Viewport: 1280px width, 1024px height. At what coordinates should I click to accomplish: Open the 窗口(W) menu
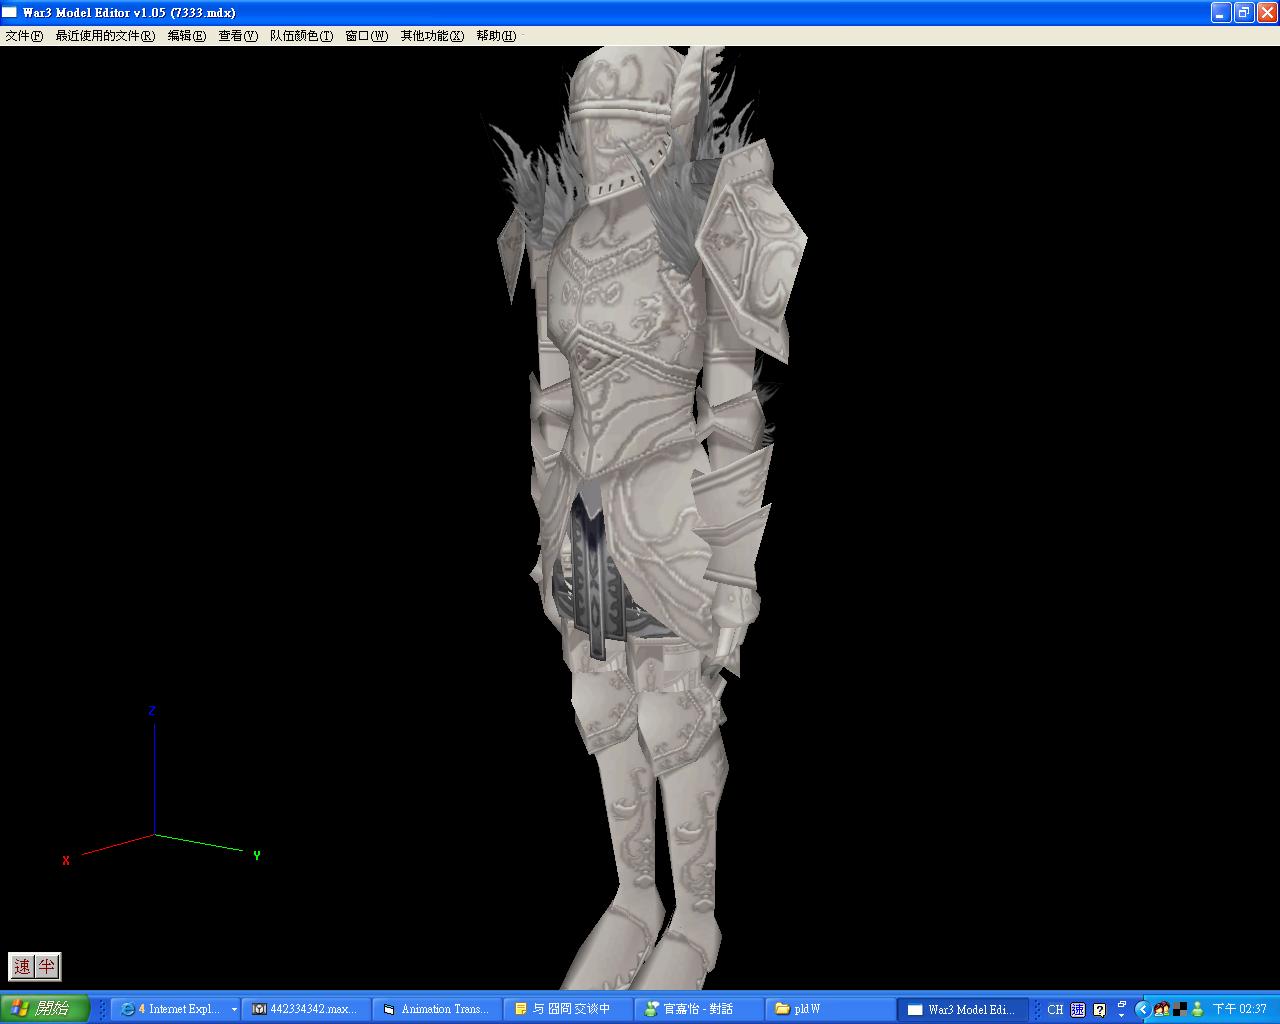point(366,36)
